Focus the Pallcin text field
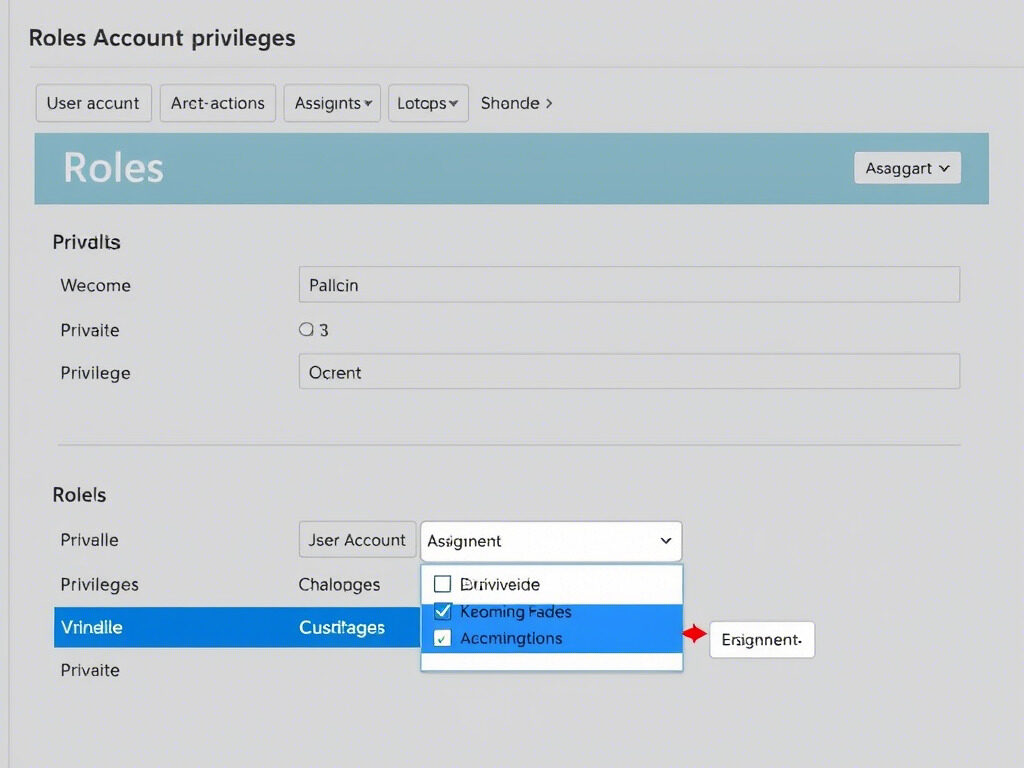 629,285
